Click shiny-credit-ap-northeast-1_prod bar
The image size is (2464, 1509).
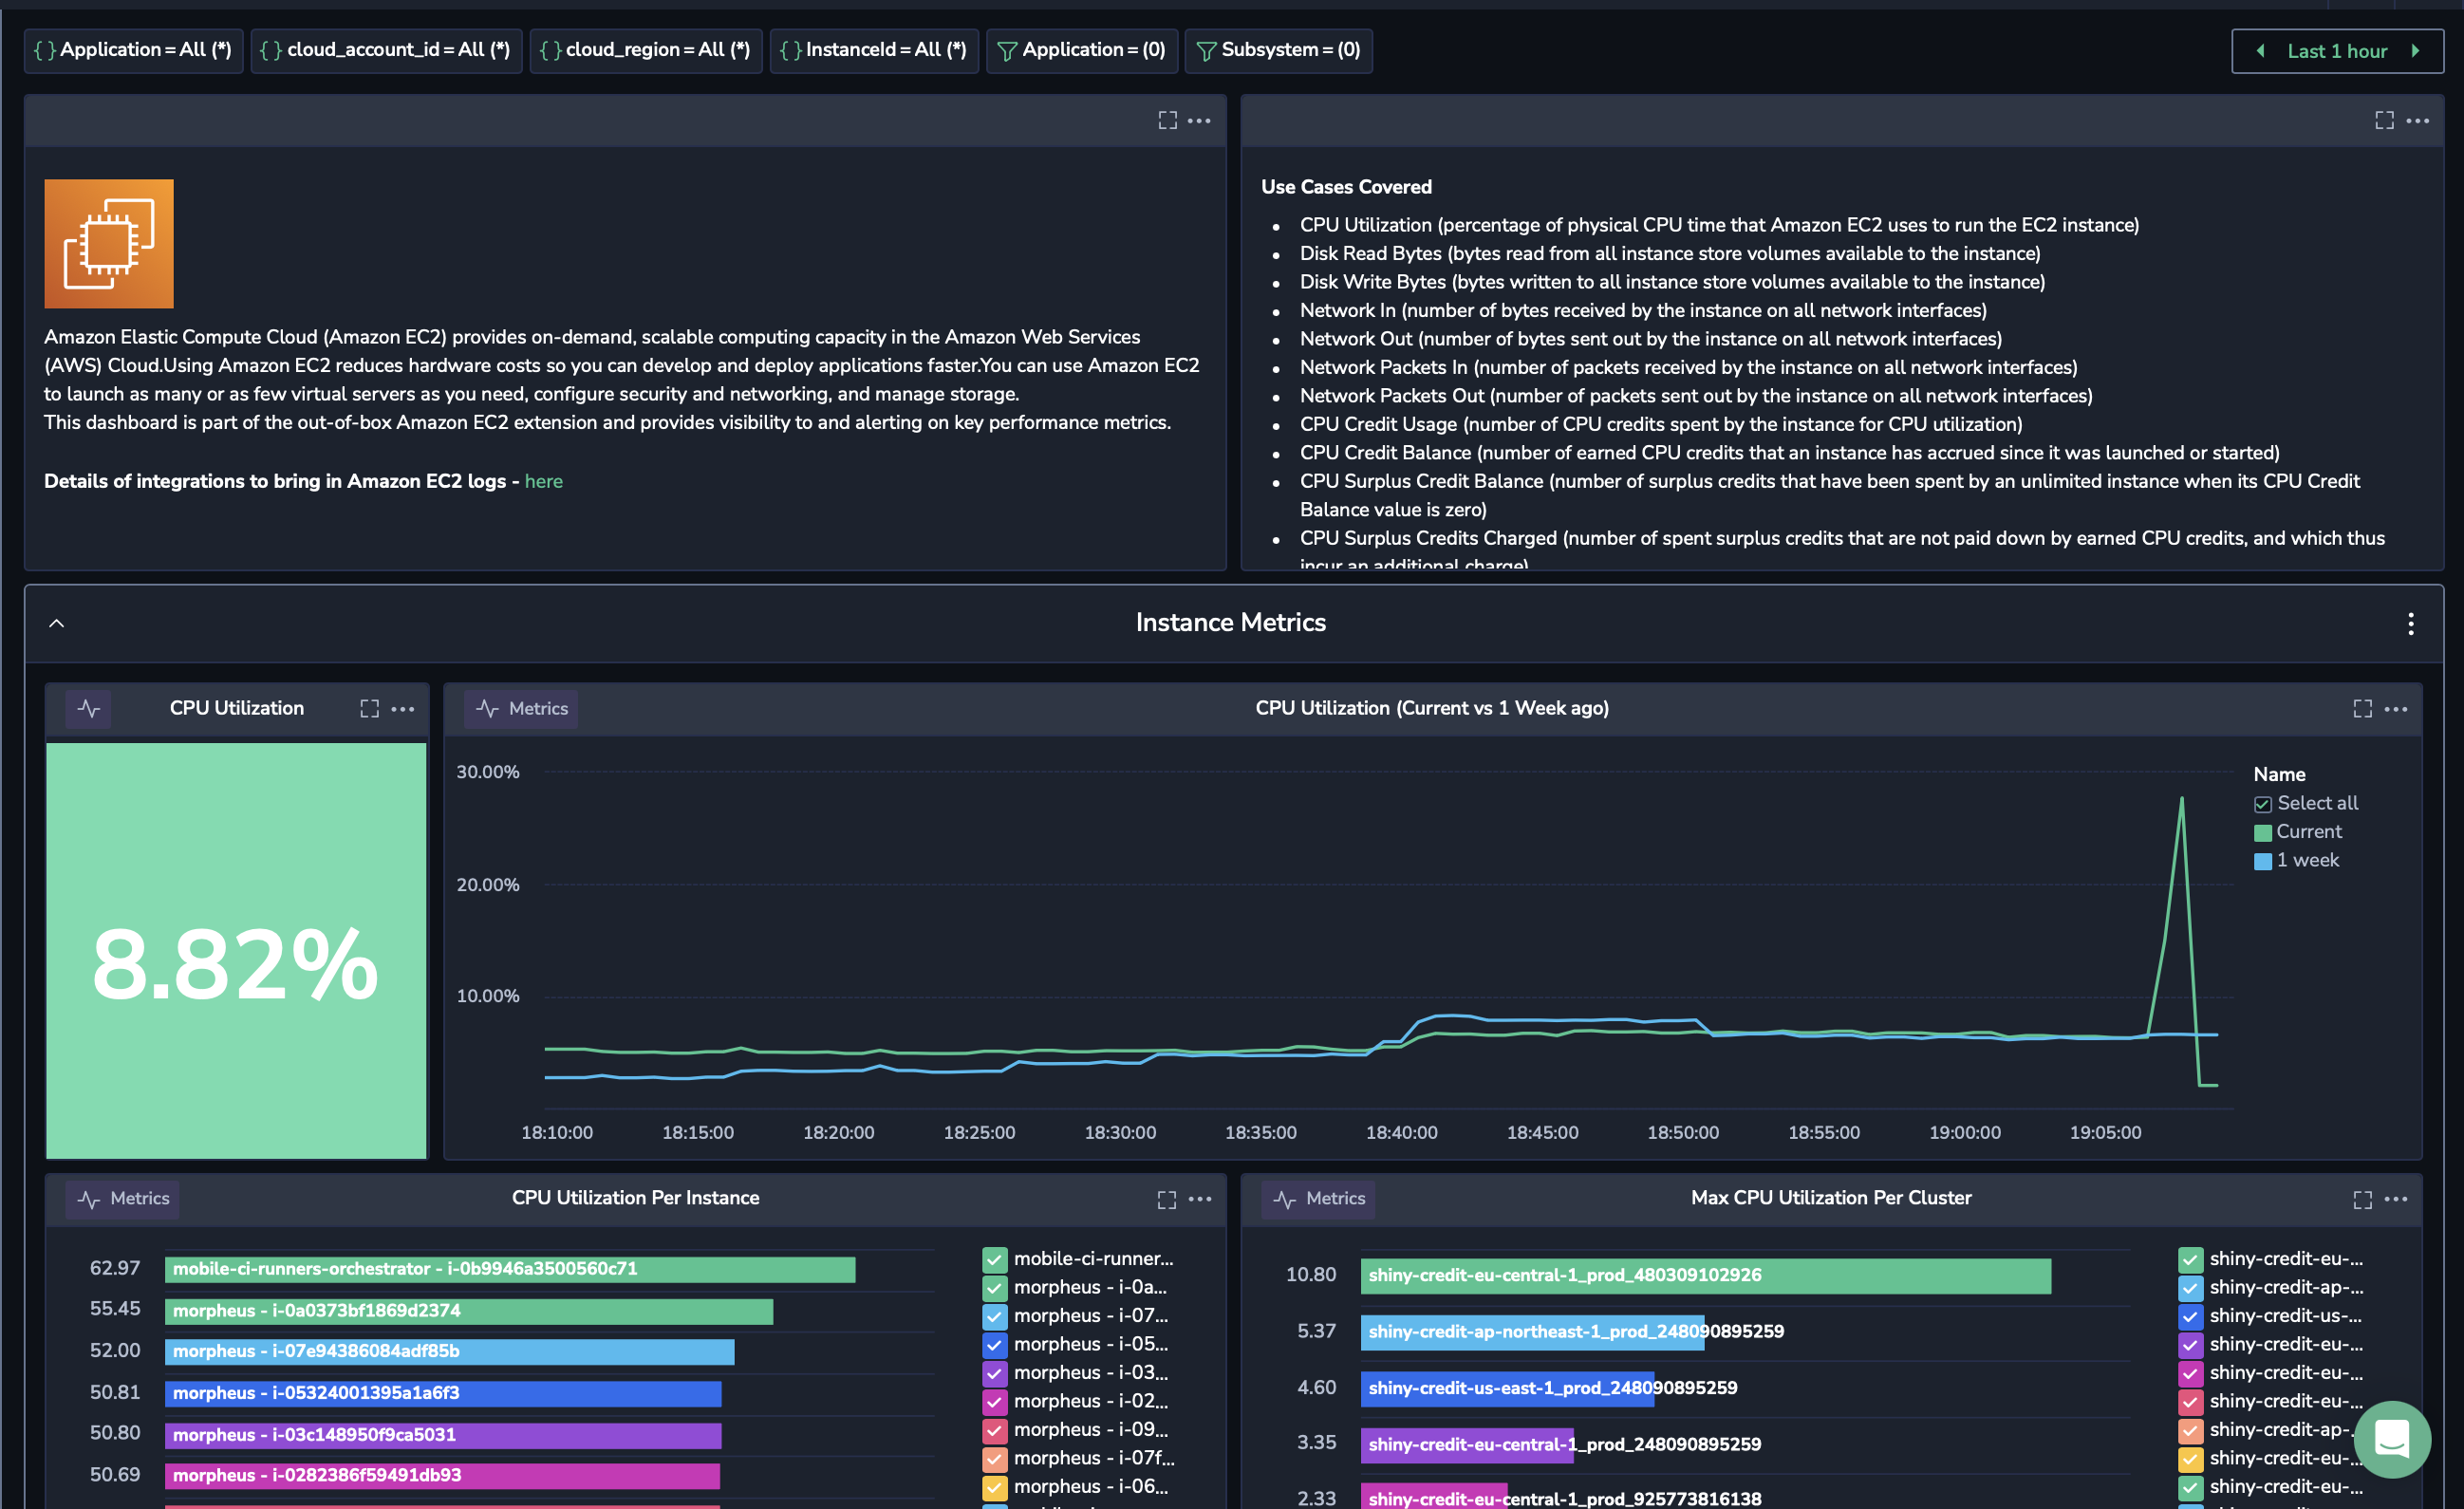coord(1532,1332)
